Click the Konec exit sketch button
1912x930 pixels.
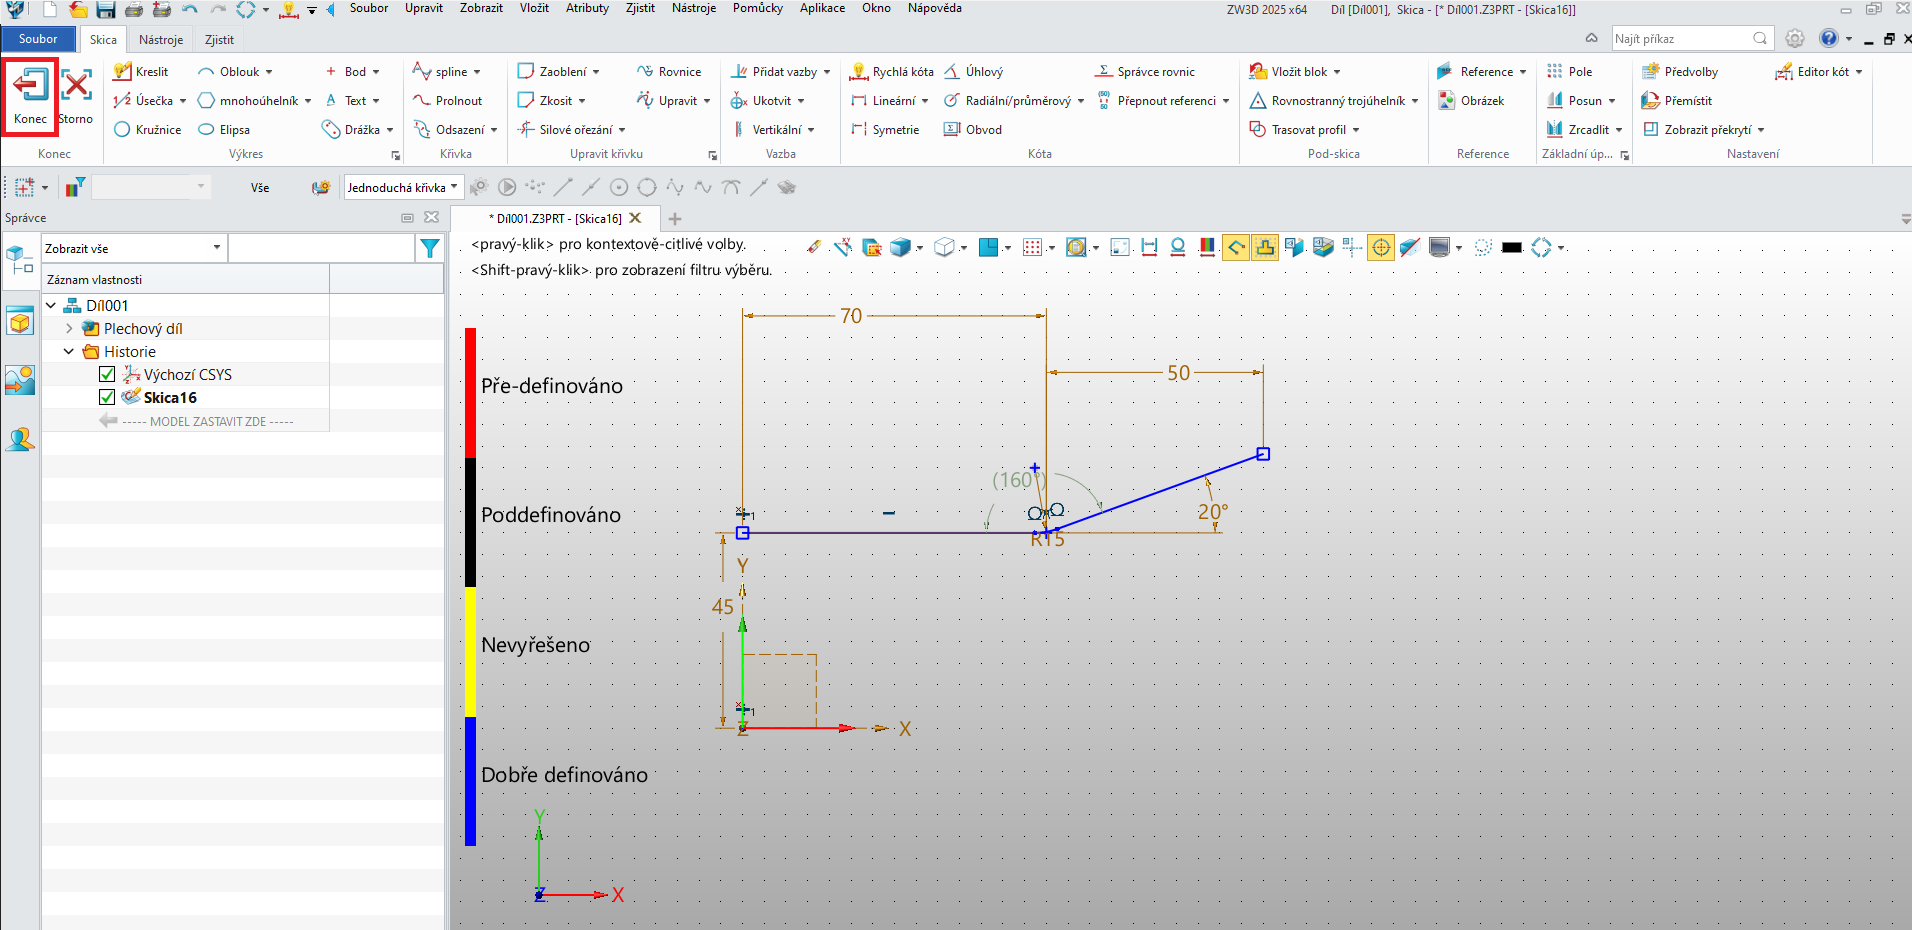tap(30, 95)
